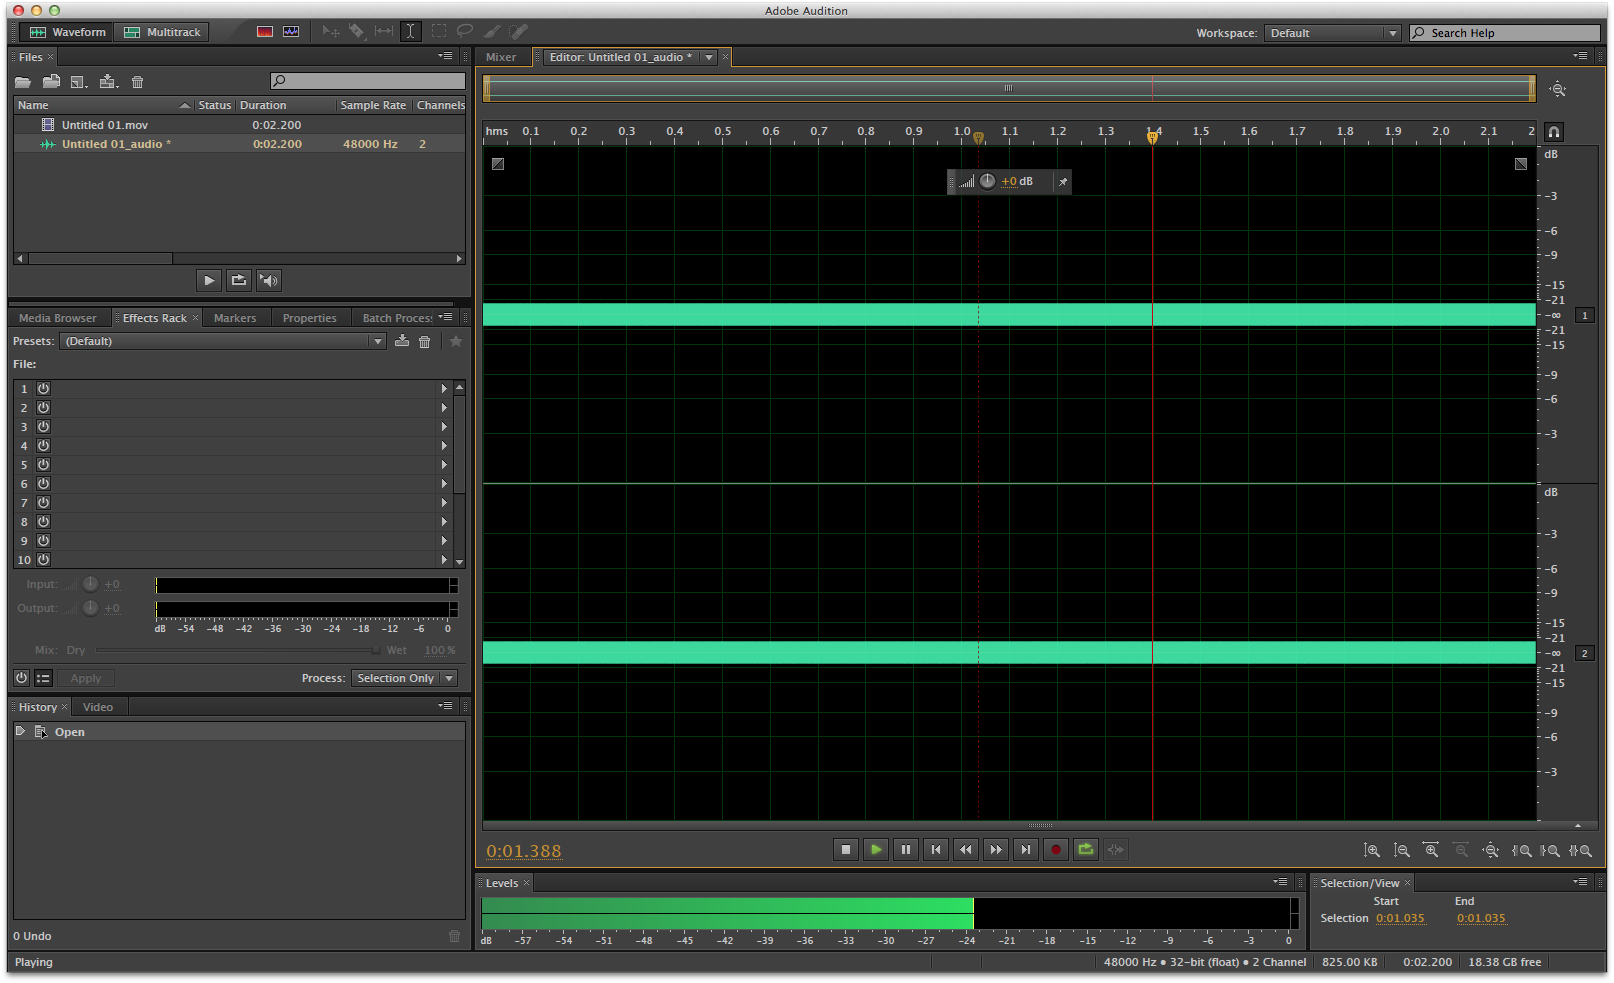Image resolution: width=1614 pixels, height=983 pixels.
Task: Switch to Multitrack view
Action: (x=161, y=32)
